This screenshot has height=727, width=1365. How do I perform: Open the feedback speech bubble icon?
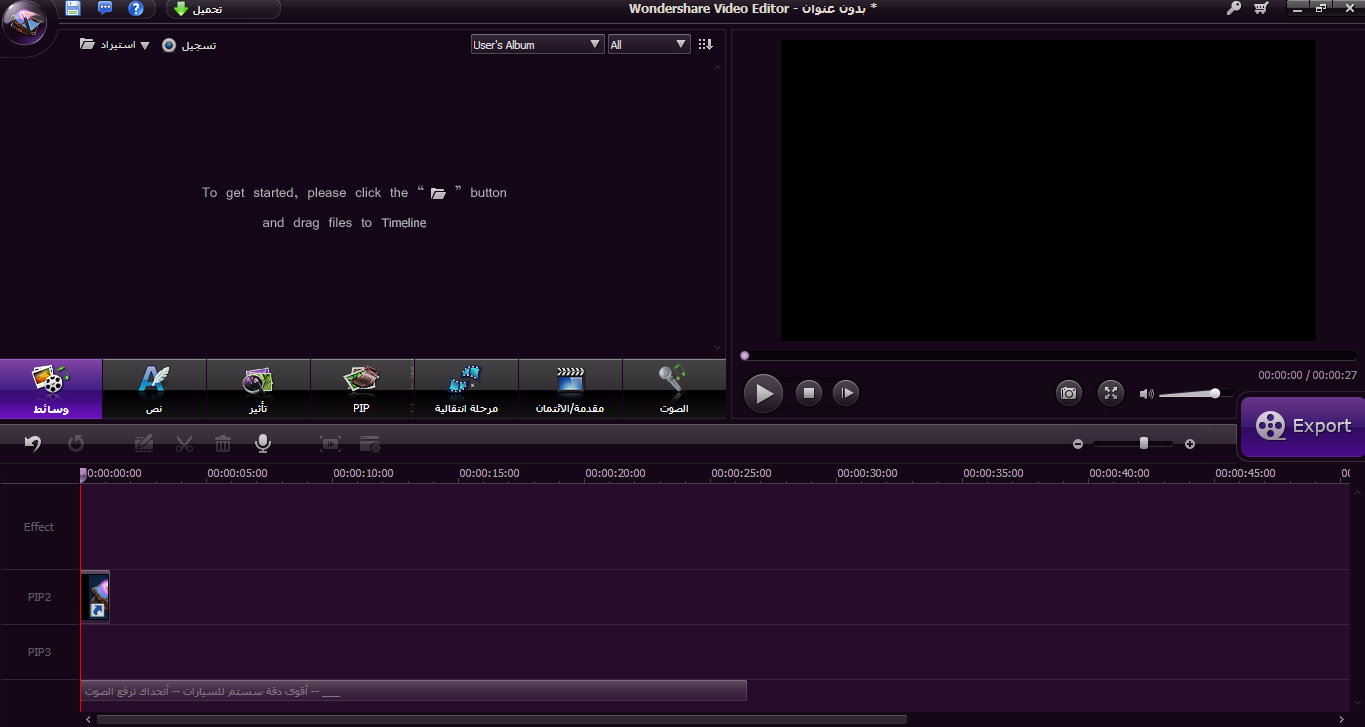(105, 9)
